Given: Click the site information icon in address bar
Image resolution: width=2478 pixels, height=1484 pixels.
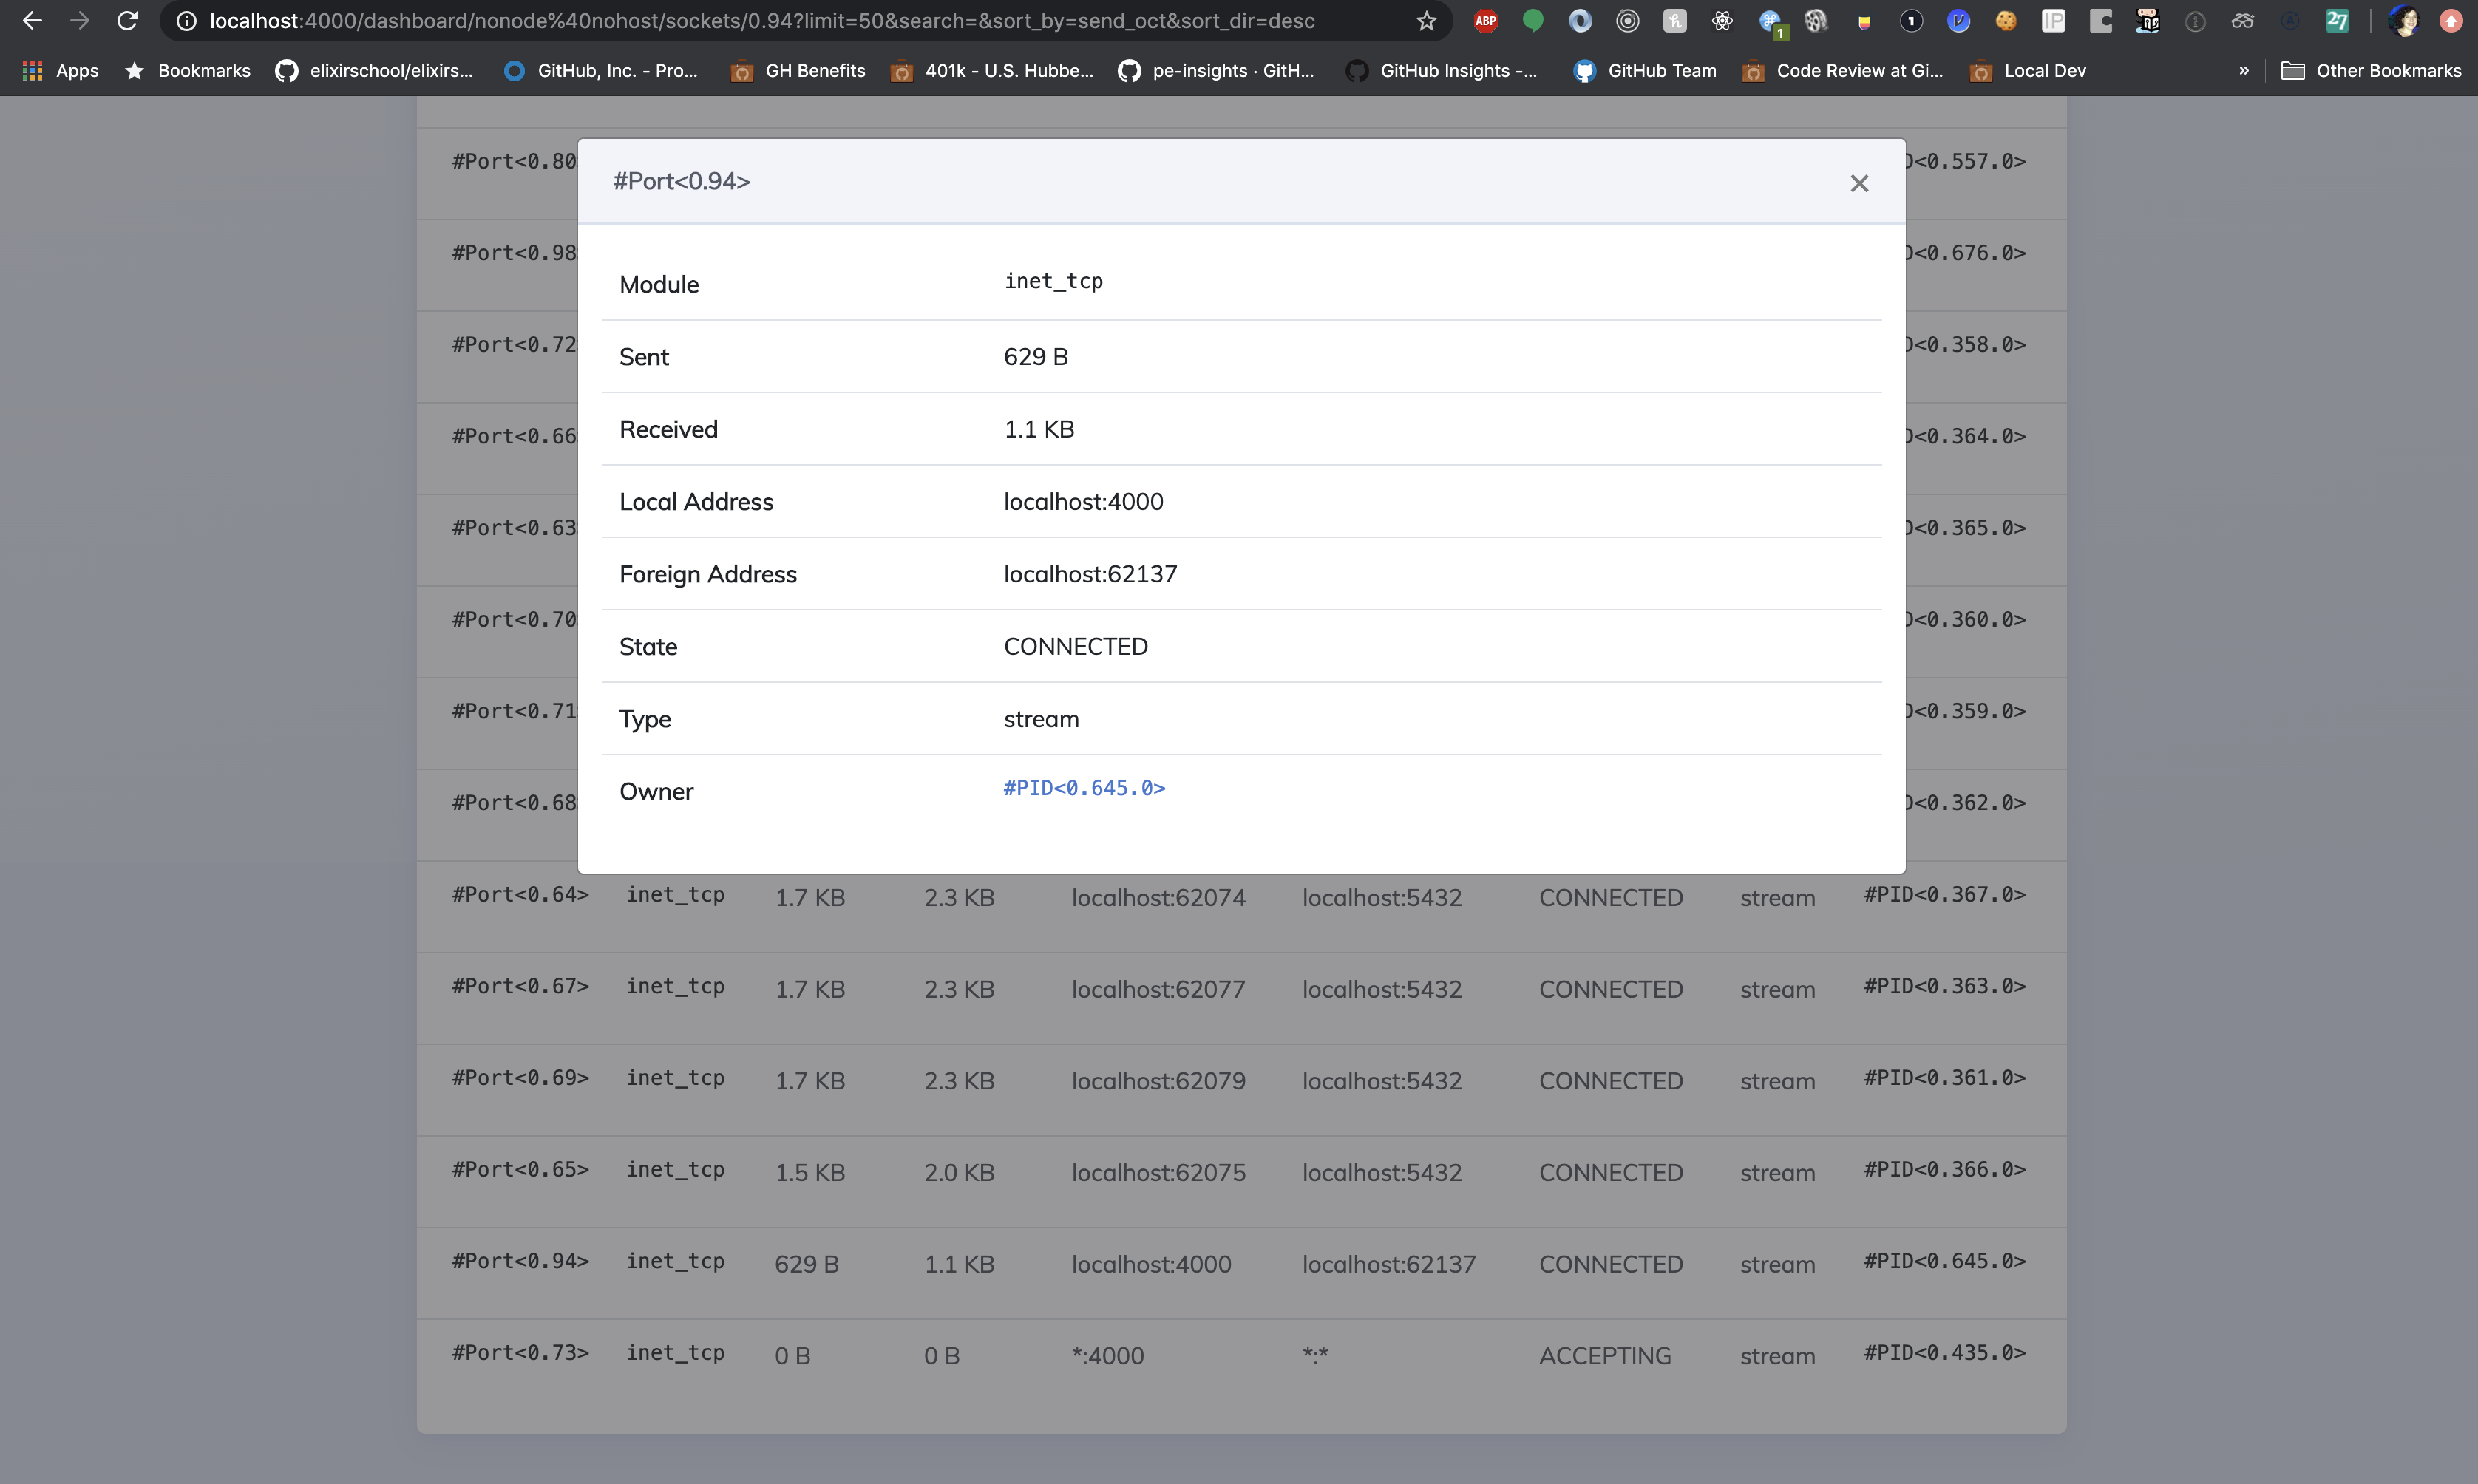Looking at the screenshot, I should 186,21.
